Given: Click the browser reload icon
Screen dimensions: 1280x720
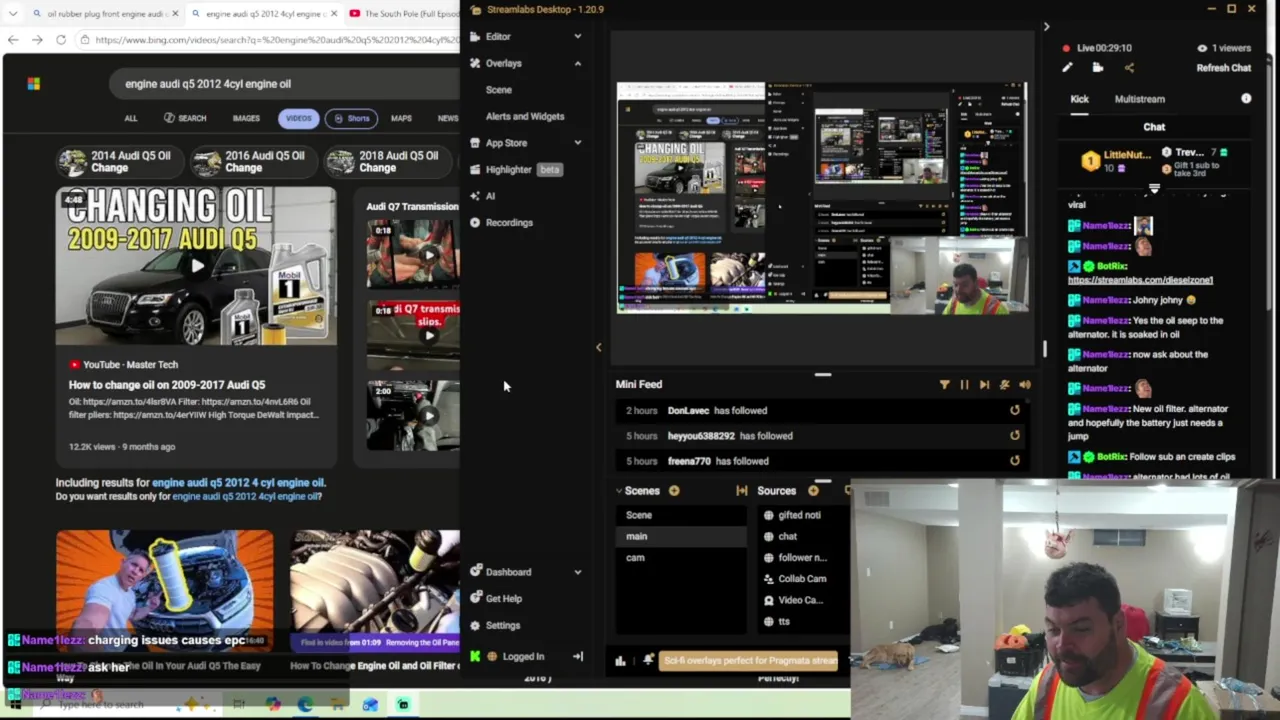Looking at the screenshot, I should pos(61,40).
